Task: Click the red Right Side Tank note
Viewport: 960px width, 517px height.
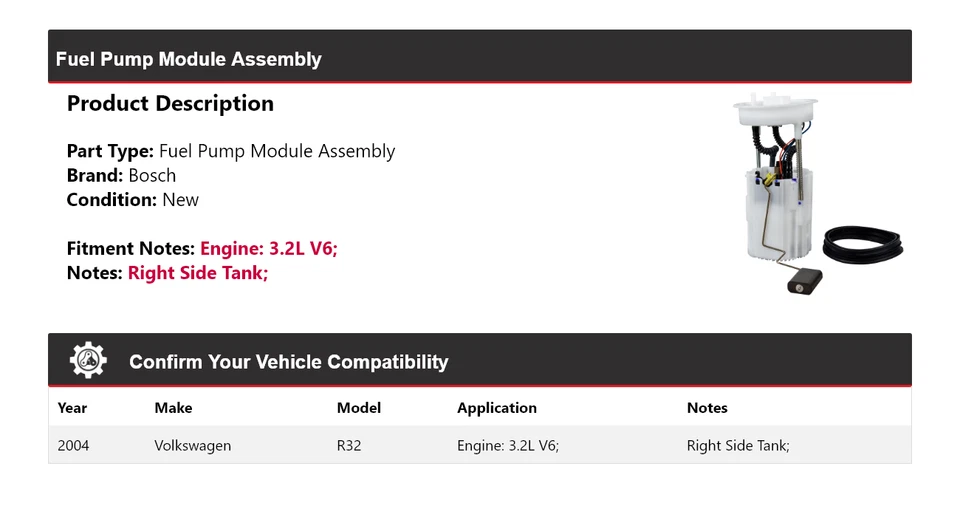Action: pyautogui.click(x=198, y=272)
